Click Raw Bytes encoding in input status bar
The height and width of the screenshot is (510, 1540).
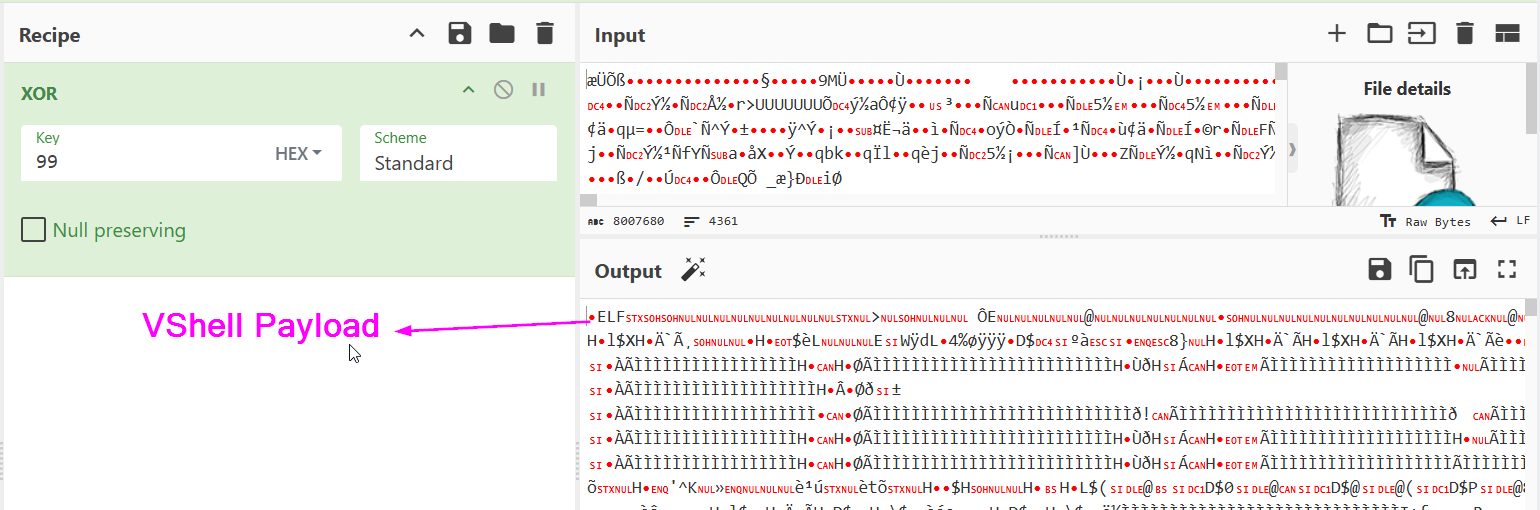pyautogui.click(x=1427, y=221)
